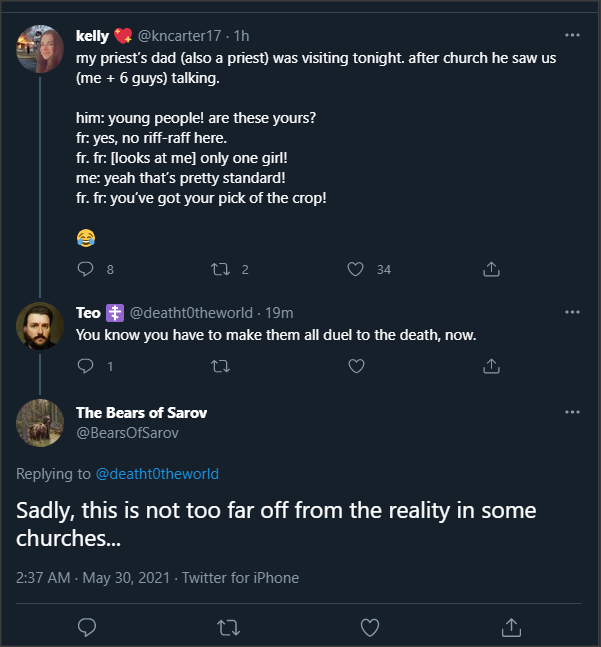Retweet kelly's tweet about the priest

pos(221,269)
